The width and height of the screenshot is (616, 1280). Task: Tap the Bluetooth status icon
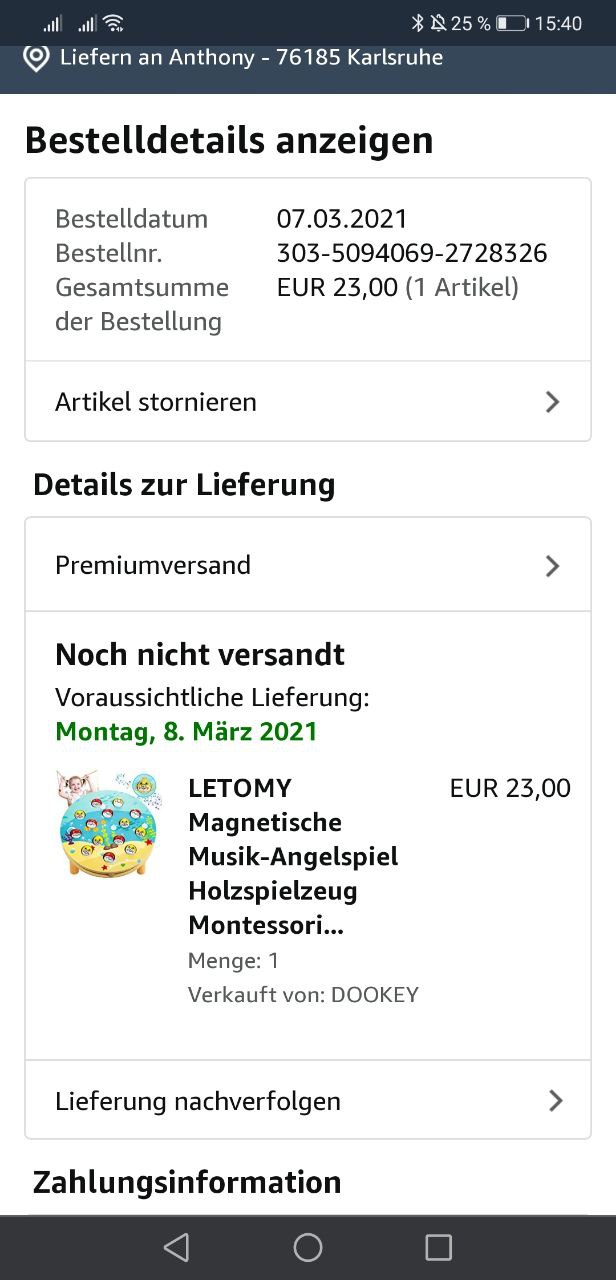418,23
